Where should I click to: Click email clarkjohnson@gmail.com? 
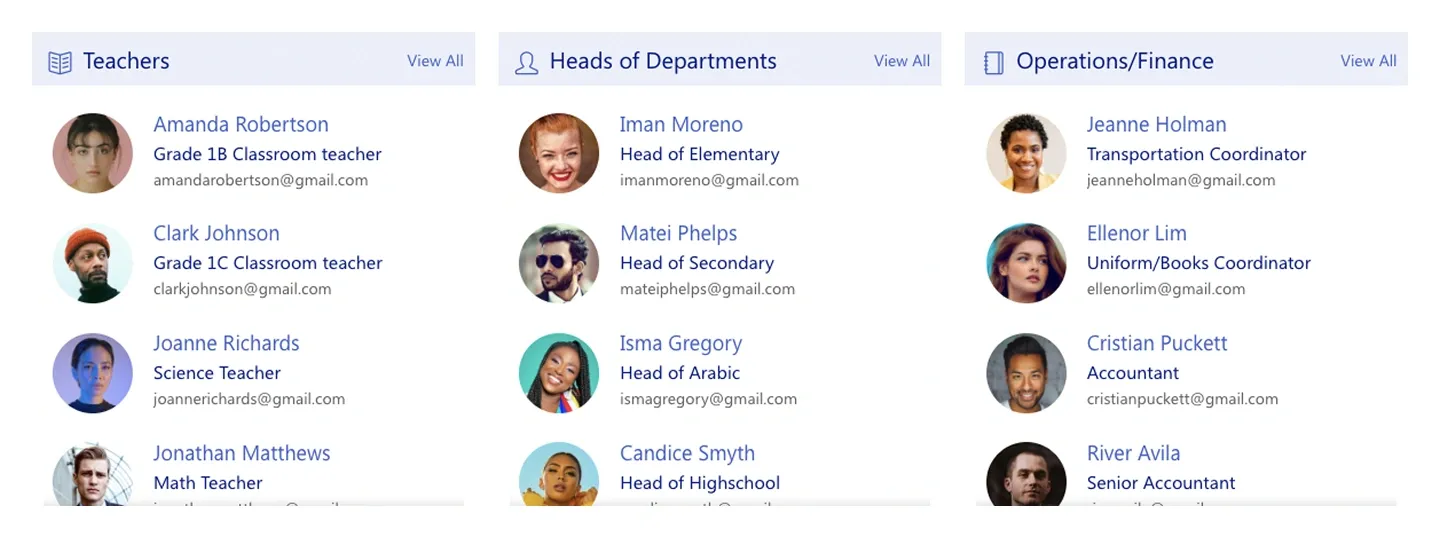point(242,290)
